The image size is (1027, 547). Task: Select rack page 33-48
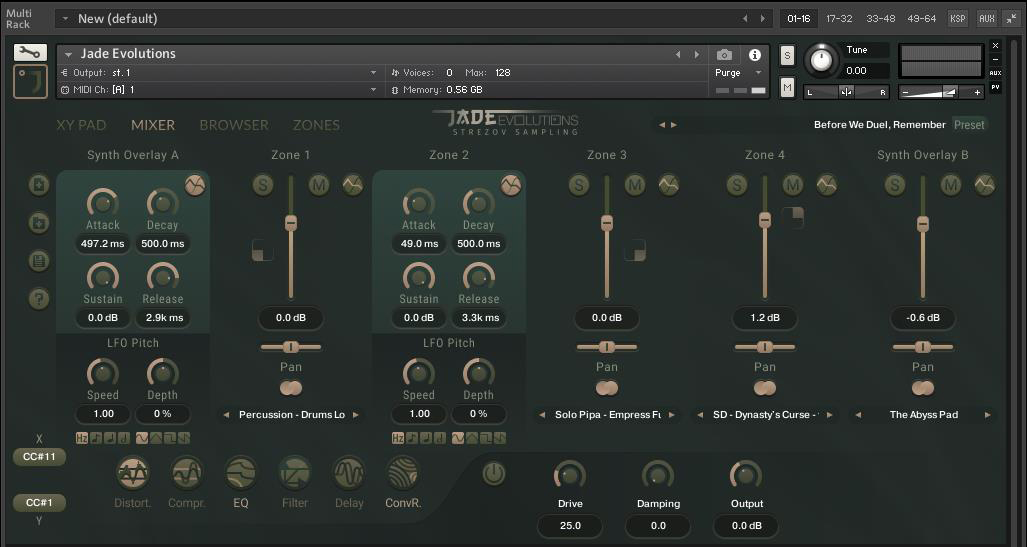(x=880, y=18)
